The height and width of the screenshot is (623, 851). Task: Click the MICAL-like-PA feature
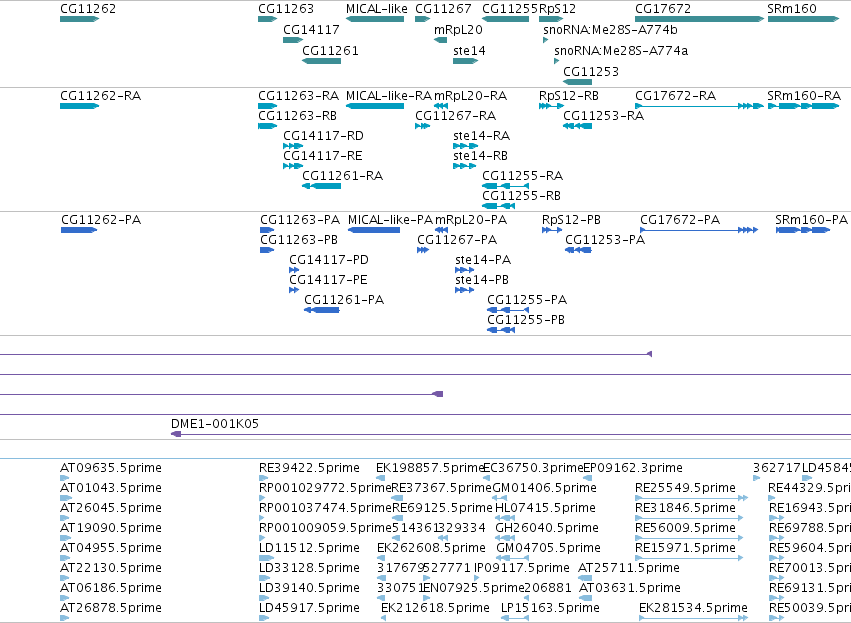[374, 230]
